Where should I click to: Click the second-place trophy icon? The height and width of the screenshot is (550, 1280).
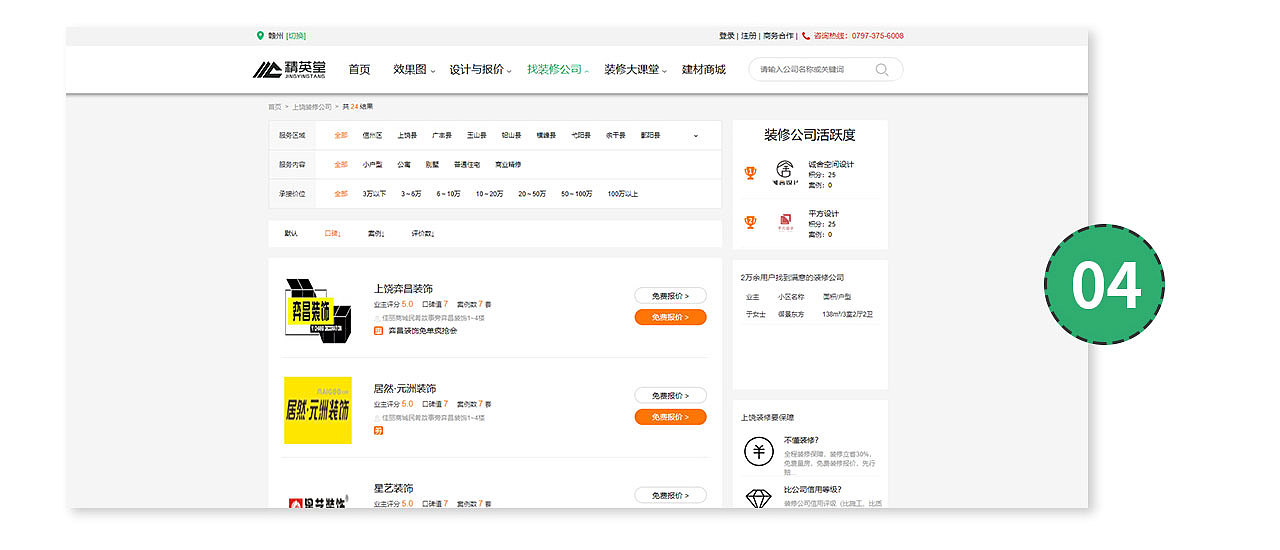[750, 221]
